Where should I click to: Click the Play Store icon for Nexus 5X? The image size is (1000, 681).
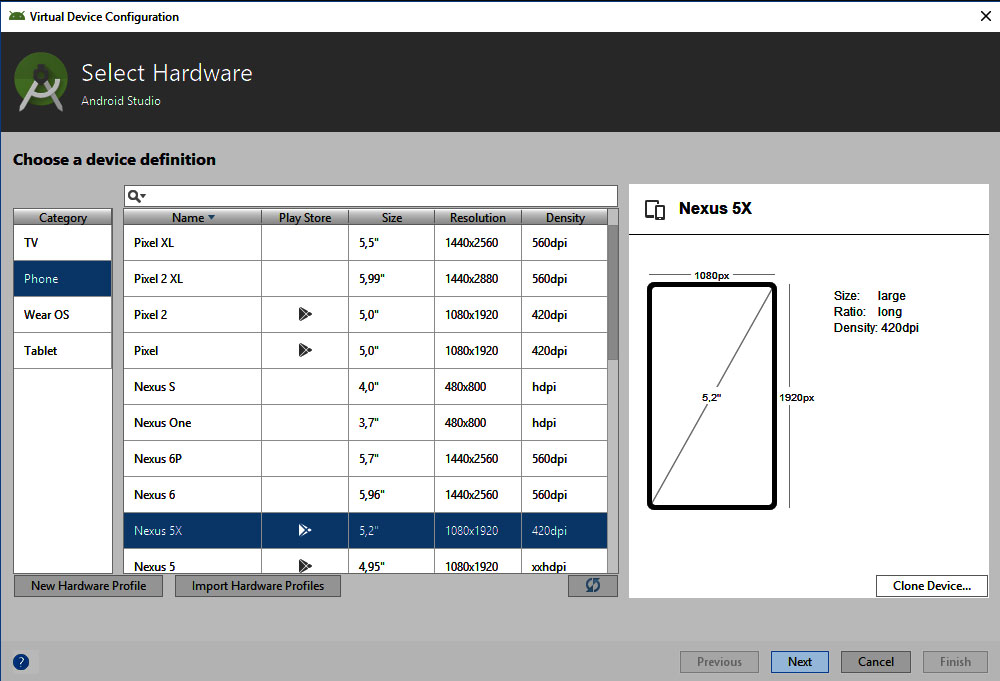click(305, 530)
